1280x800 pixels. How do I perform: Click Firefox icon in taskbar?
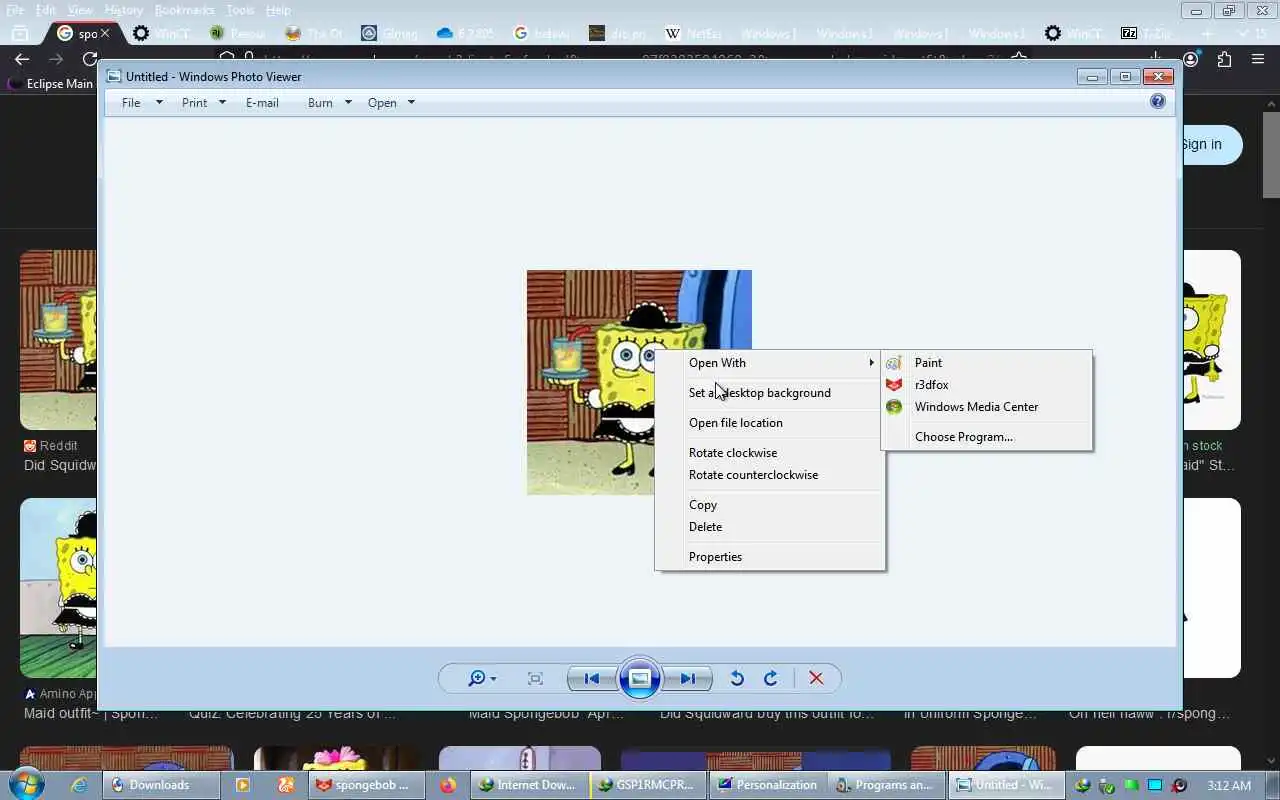pos(447,785)
